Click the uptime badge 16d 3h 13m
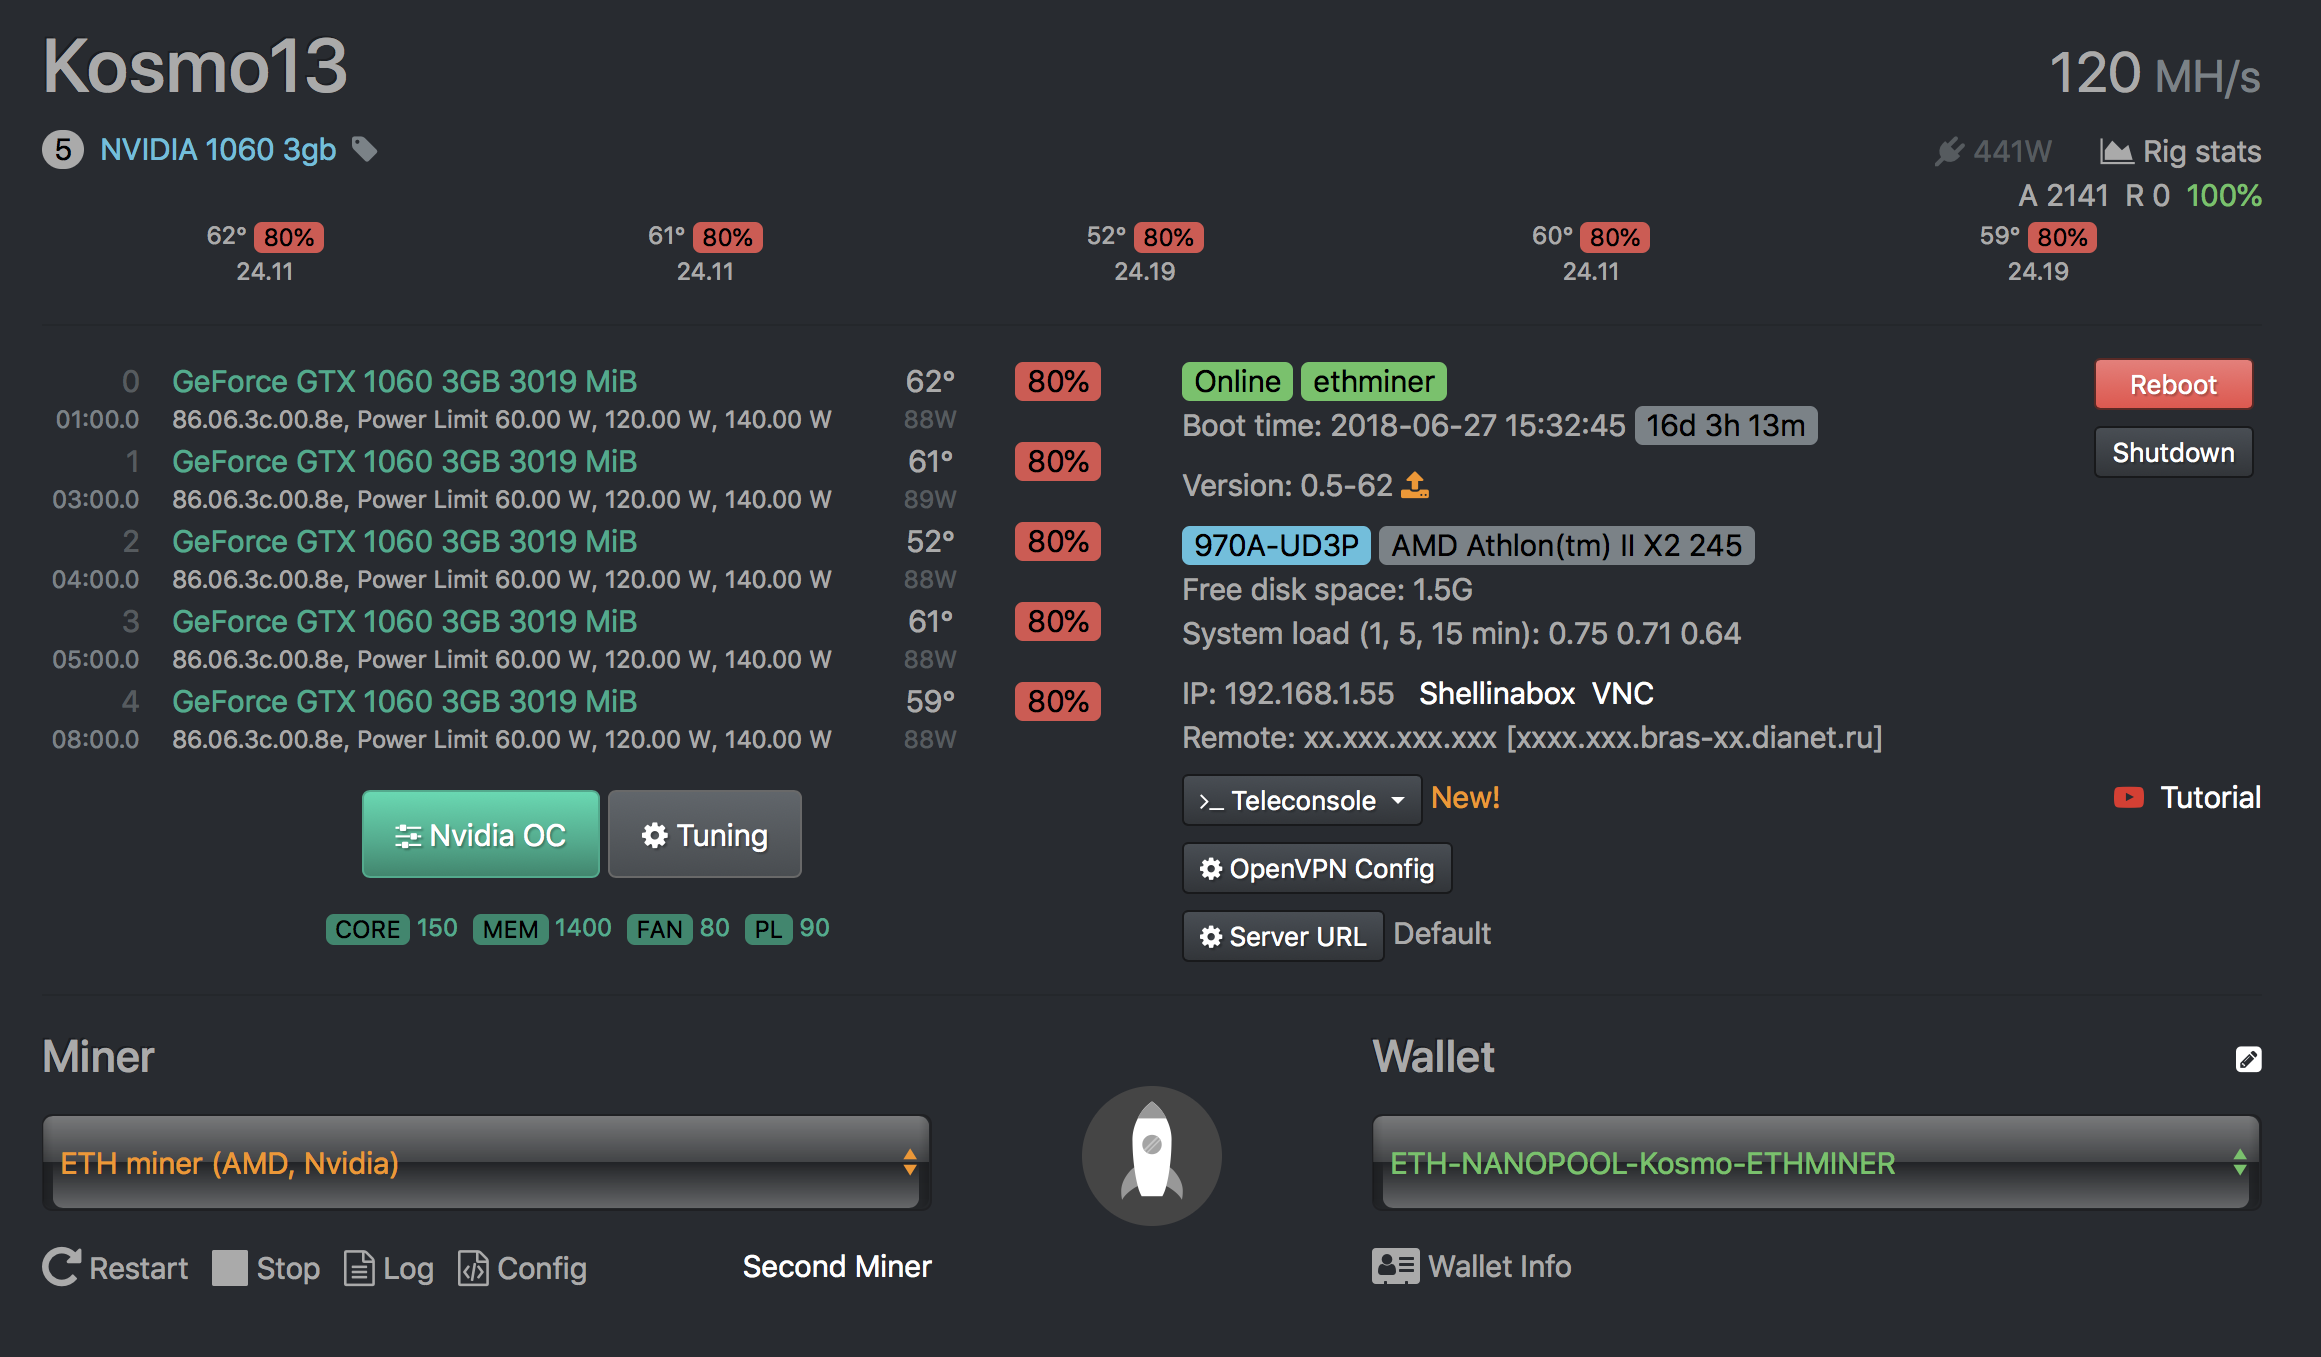This screenshot has width=2321, height=1357. (x=1726, y=425)
